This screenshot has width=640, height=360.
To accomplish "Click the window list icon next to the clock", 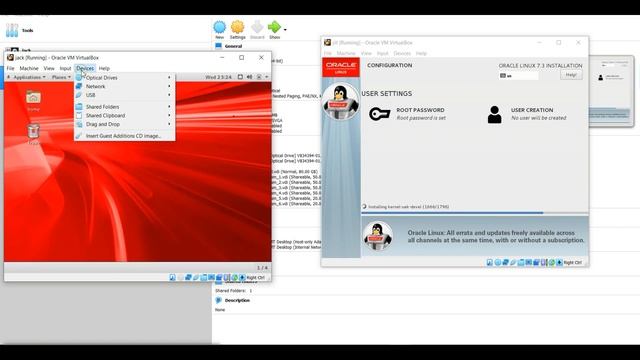I will pyautogui.click(x=240, y=77).
